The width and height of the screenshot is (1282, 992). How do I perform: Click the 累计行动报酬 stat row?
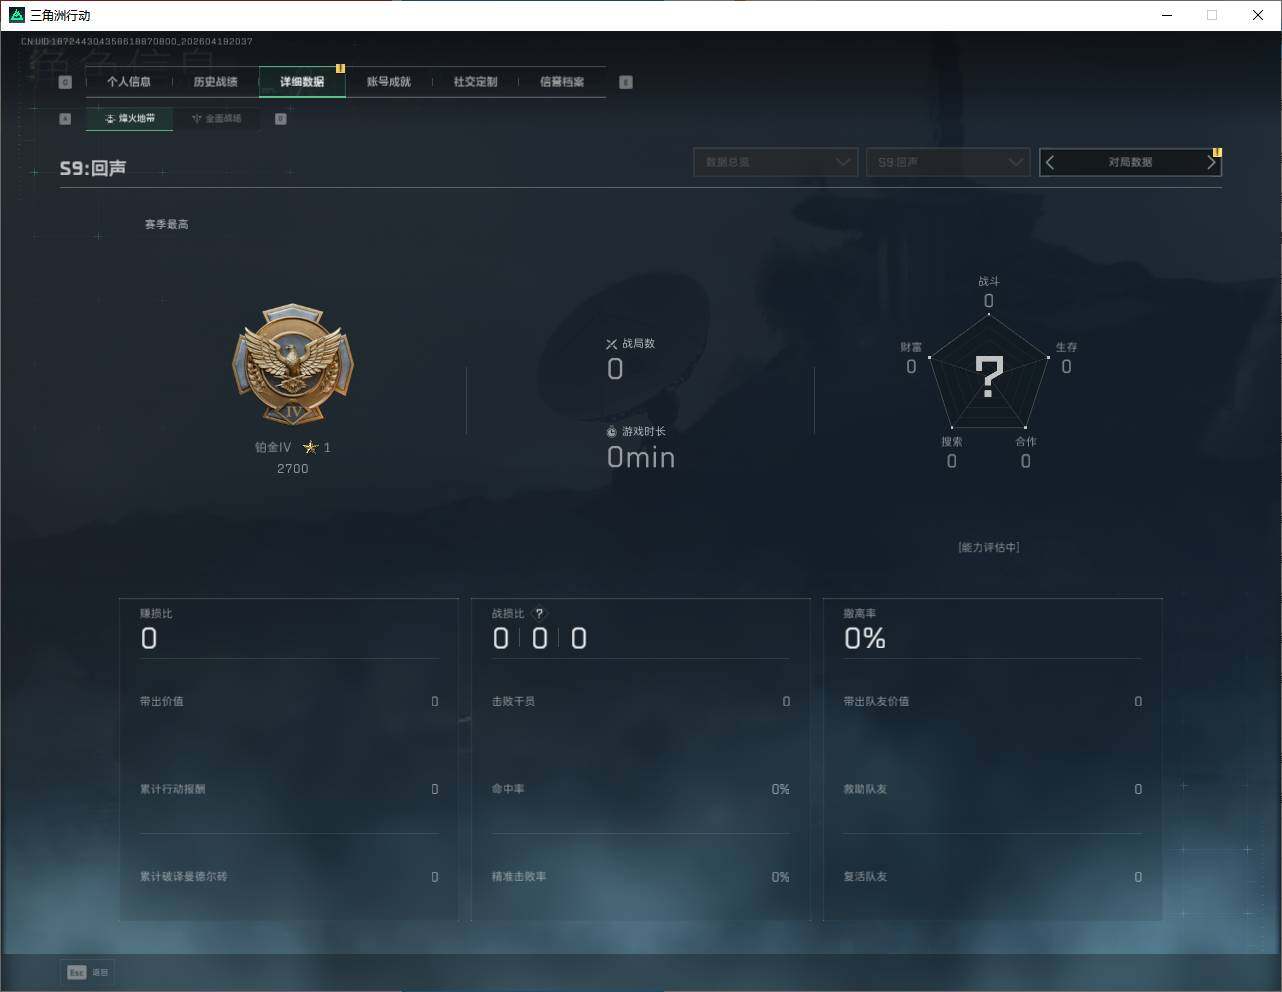pos(289,790)
